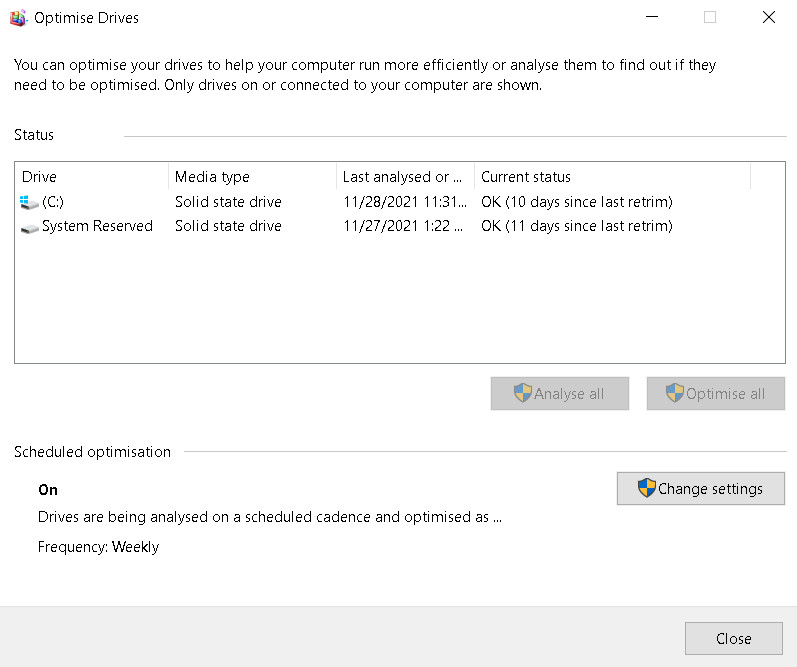The width and height of the screenshot is (797, 667).
Task: Click the Optimise Drives title bar icon
Action: (x=18, y=17)
